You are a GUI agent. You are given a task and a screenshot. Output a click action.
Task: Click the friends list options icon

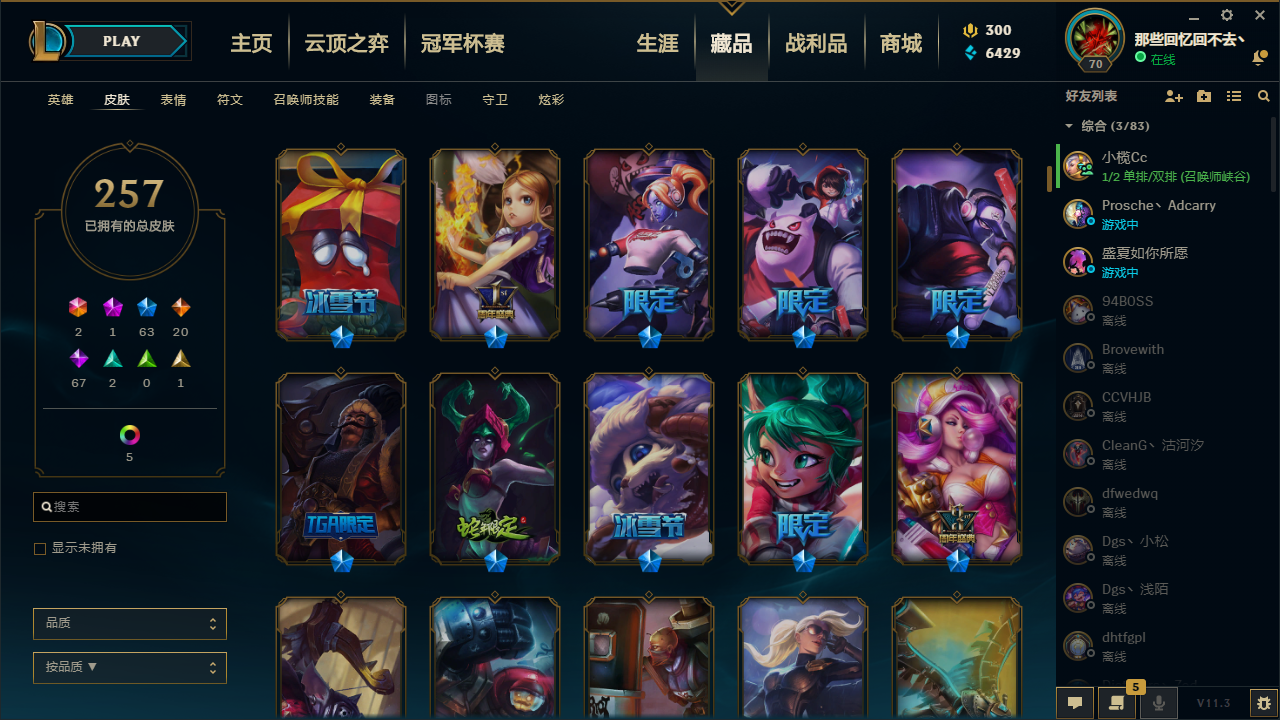tap(1234, 96)
